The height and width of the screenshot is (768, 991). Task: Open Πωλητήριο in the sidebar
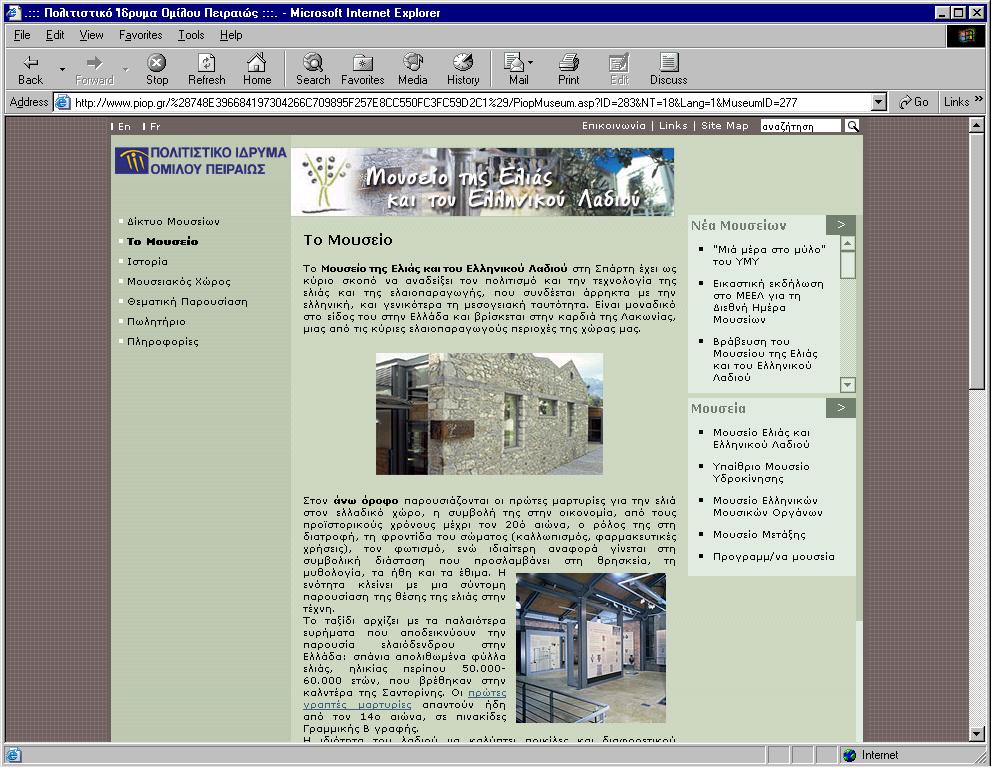[156, 322]
